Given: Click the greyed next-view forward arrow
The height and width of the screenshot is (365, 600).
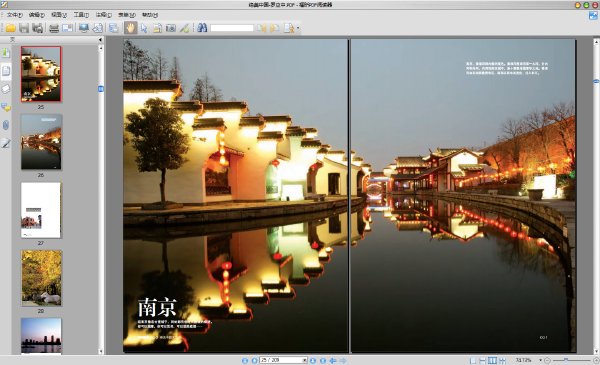Looking at the screenshot, I should pyautogui.click(x=343, y=360).
